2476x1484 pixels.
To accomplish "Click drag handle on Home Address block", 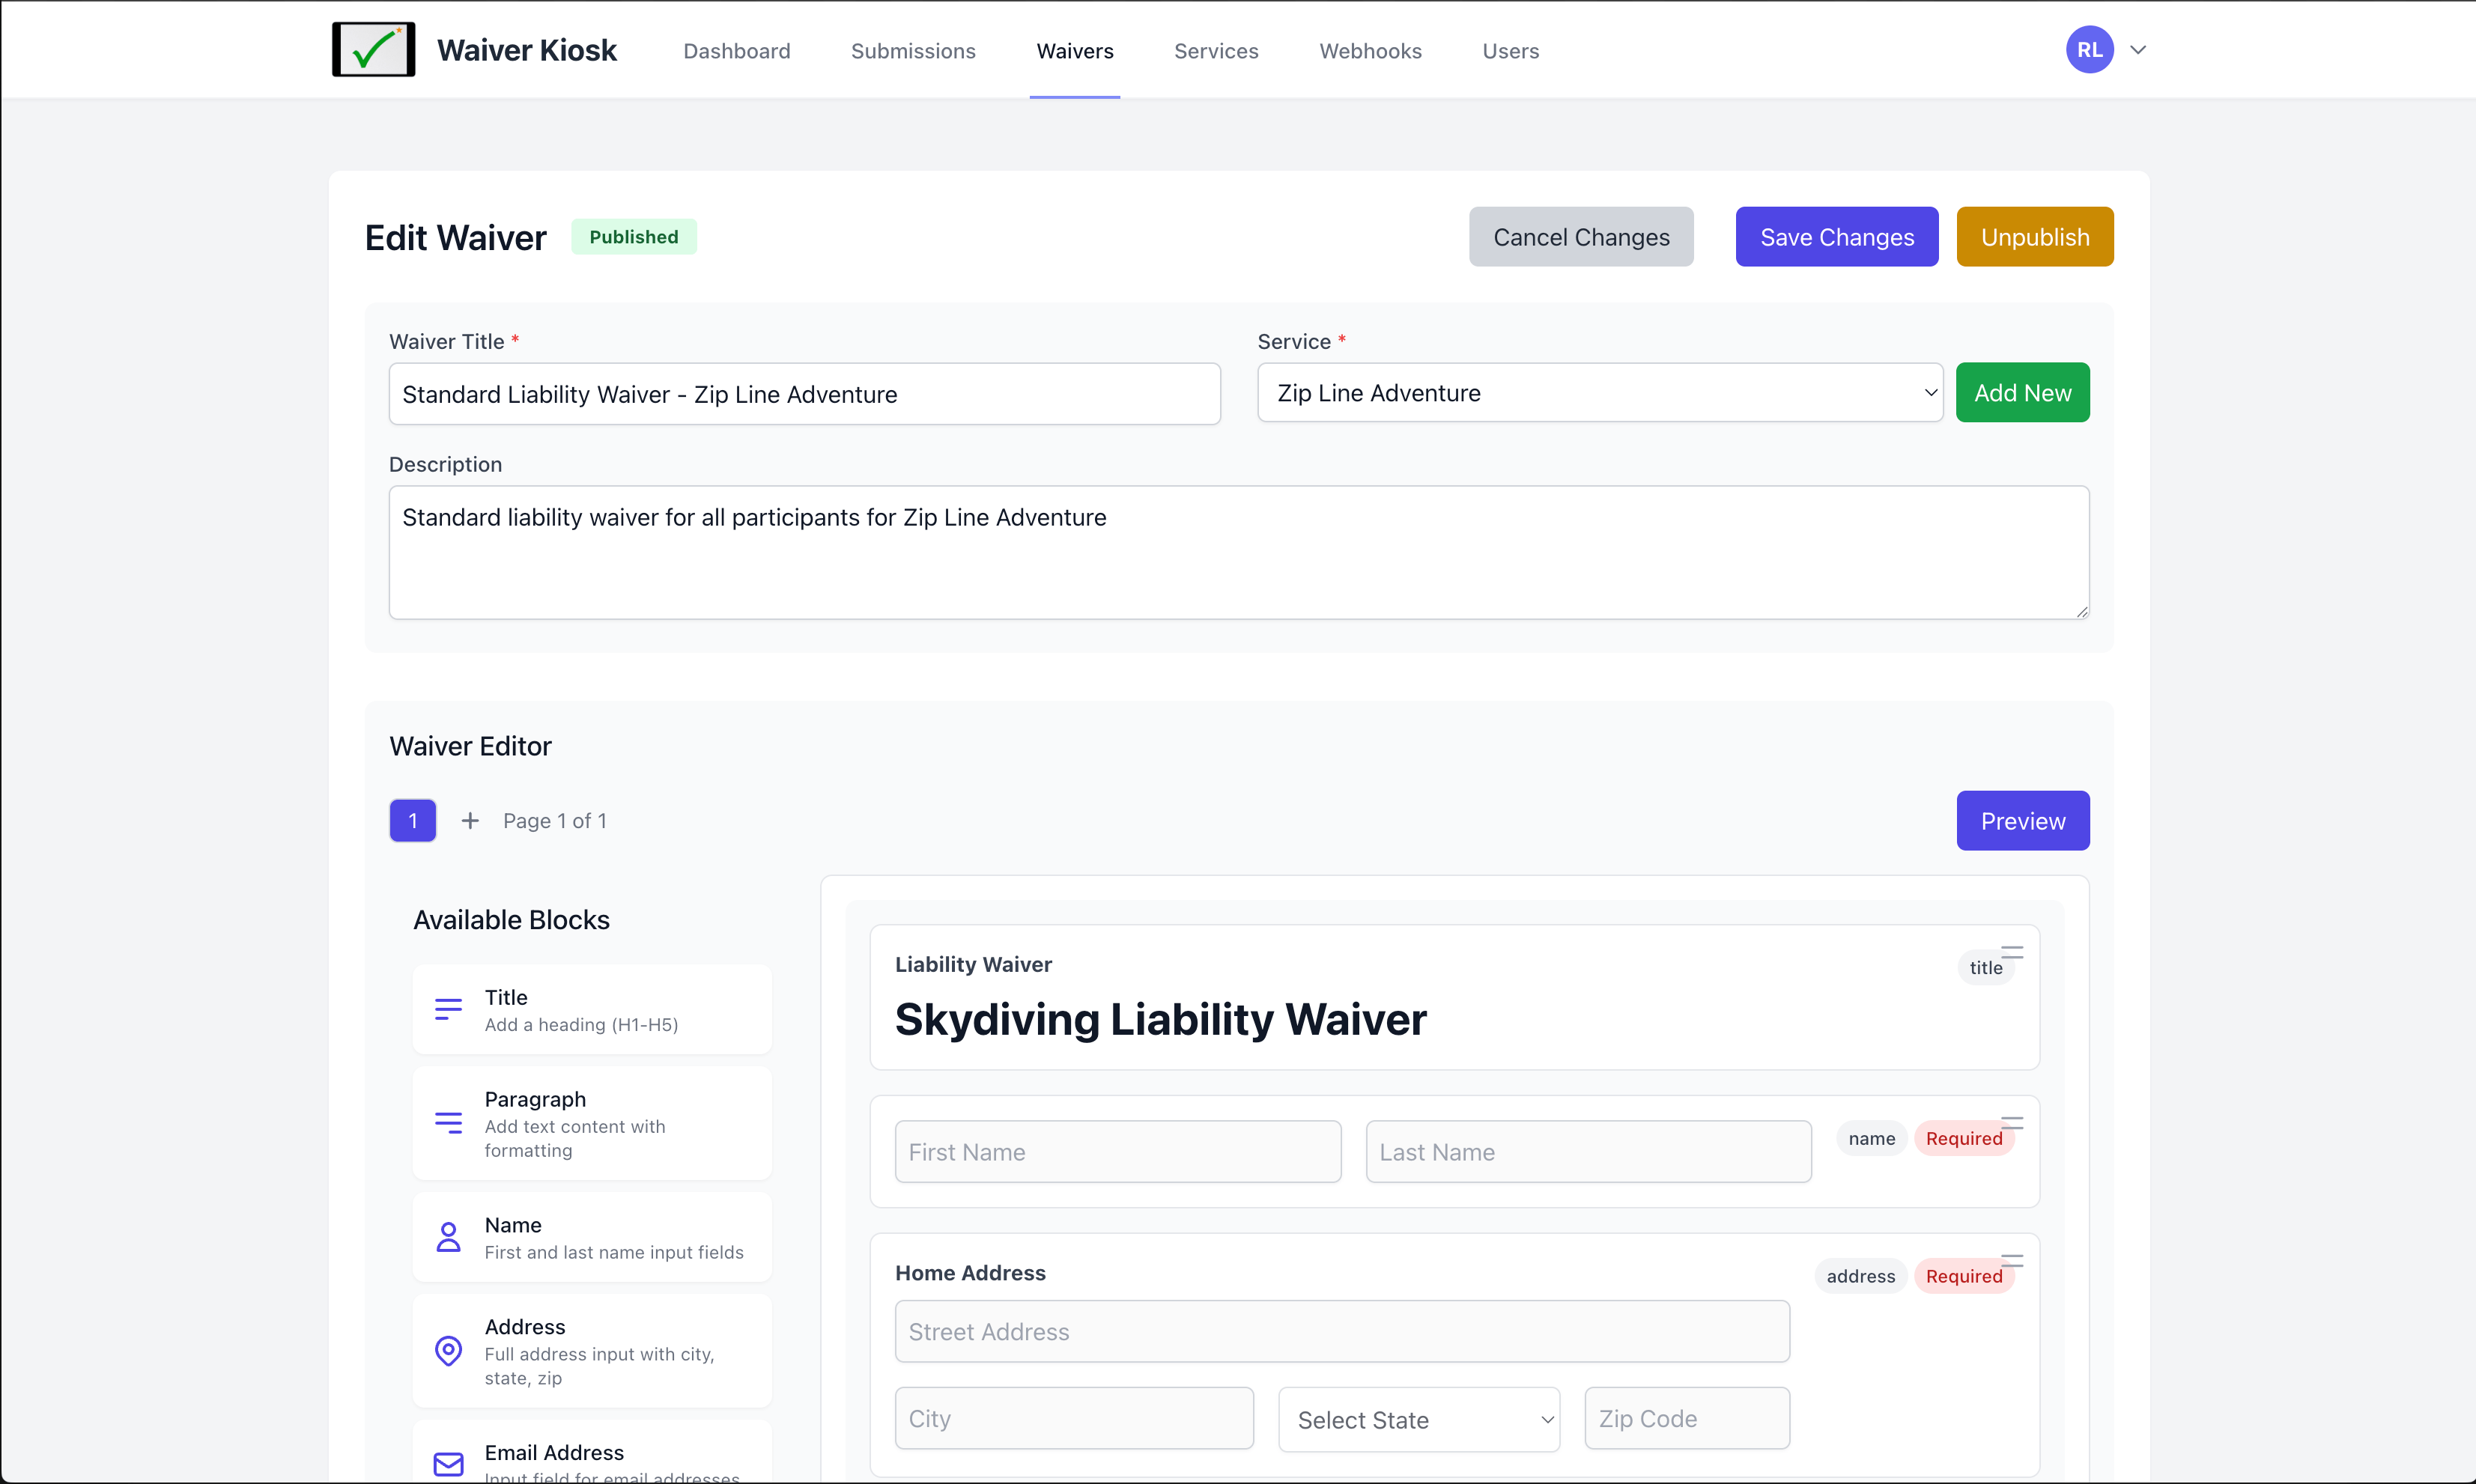I will [2012, 1261].
